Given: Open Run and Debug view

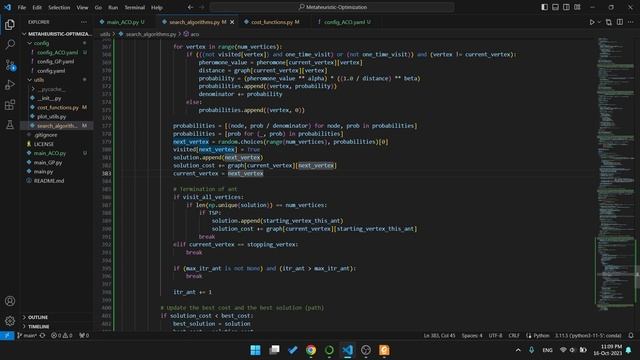Looking at the screenshot, I should point(10,84).
